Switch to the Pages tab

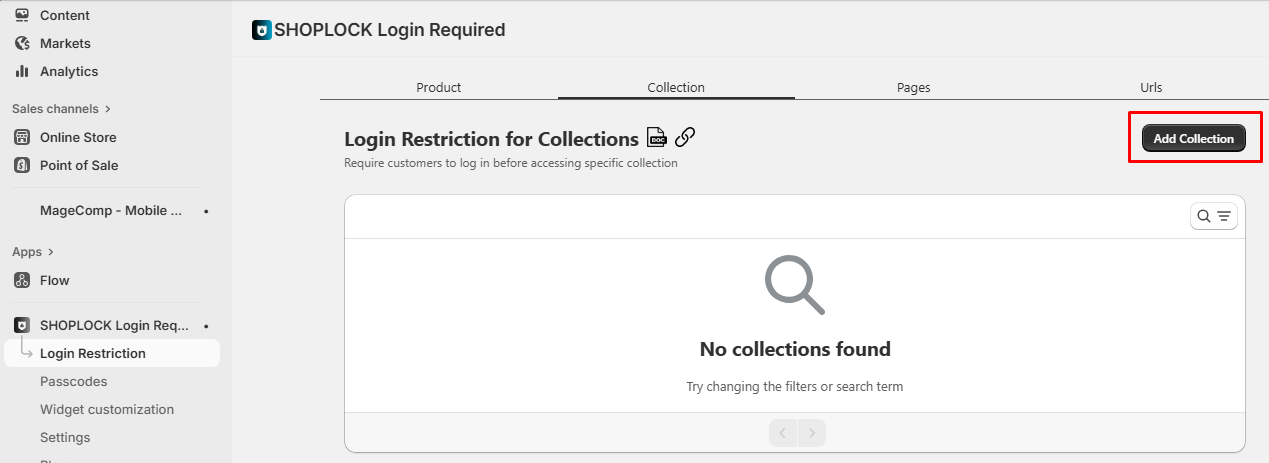913,87
